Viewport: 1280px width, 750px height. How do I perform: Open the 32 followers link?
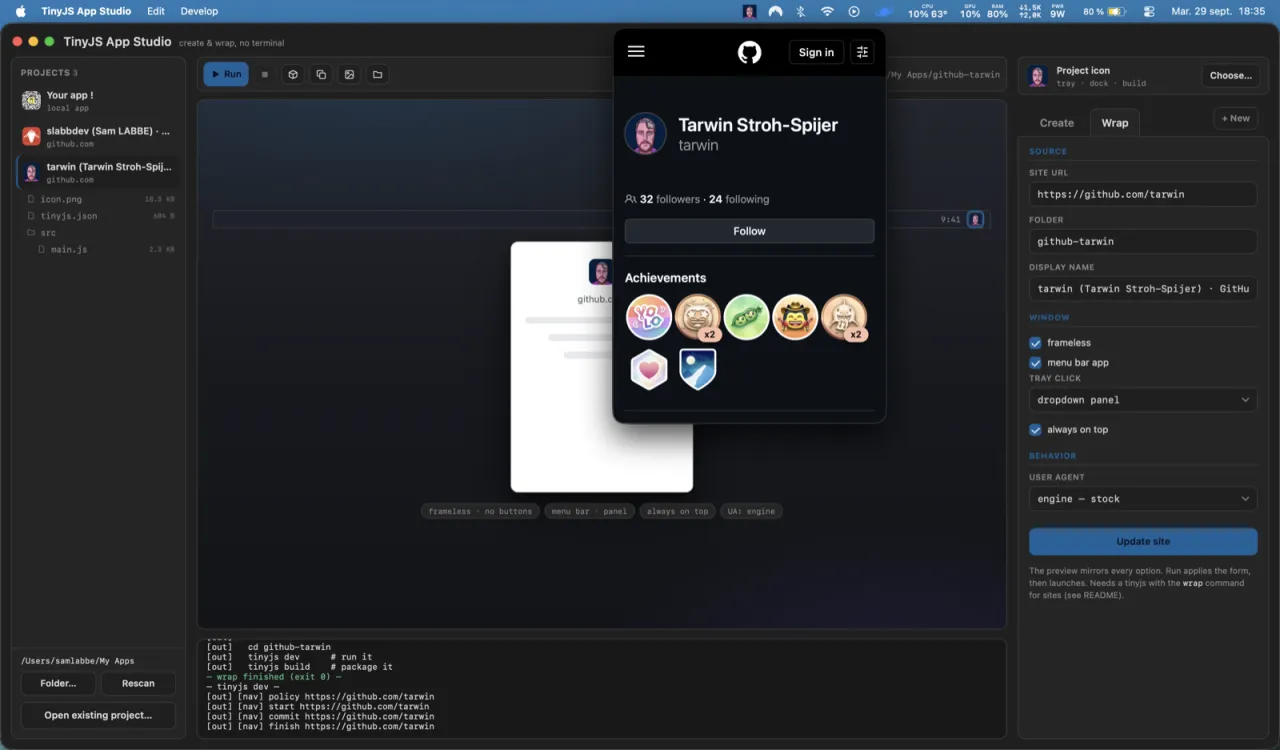tap(670, 199)
